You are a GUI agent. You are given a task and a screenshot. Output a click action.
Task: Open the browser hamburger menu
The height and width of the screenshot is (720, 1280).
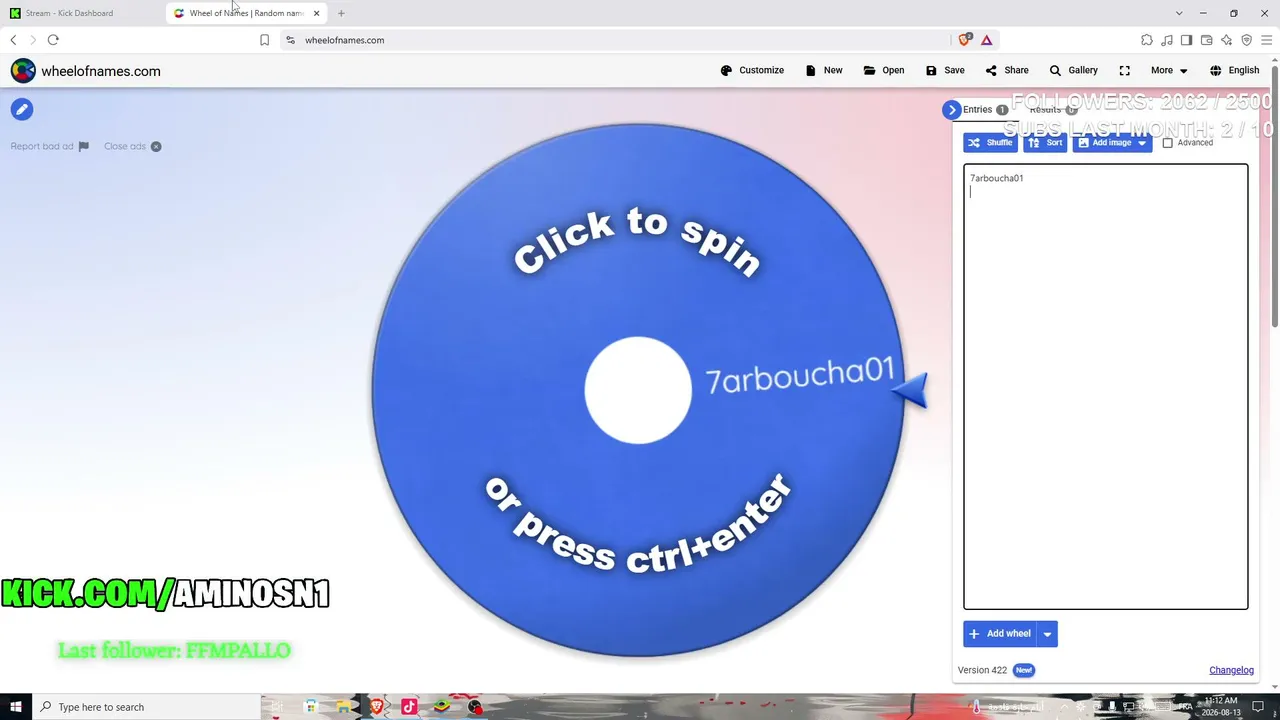[1266, 40]
